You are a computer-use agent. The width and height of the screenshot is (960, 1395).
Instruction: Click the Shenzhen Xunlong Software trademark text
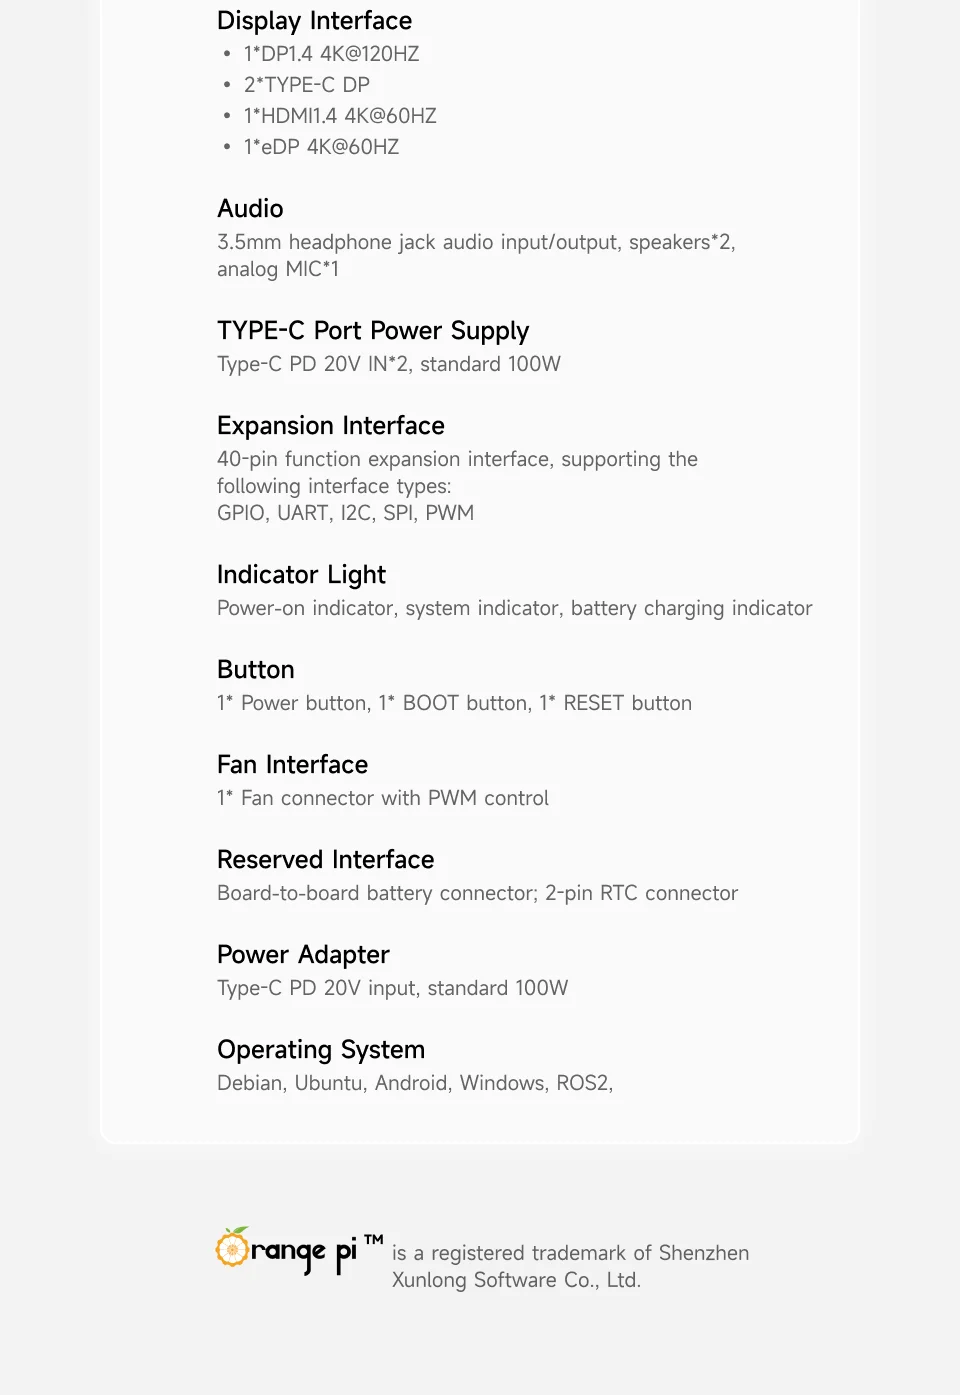click(x=570, y=1266)
